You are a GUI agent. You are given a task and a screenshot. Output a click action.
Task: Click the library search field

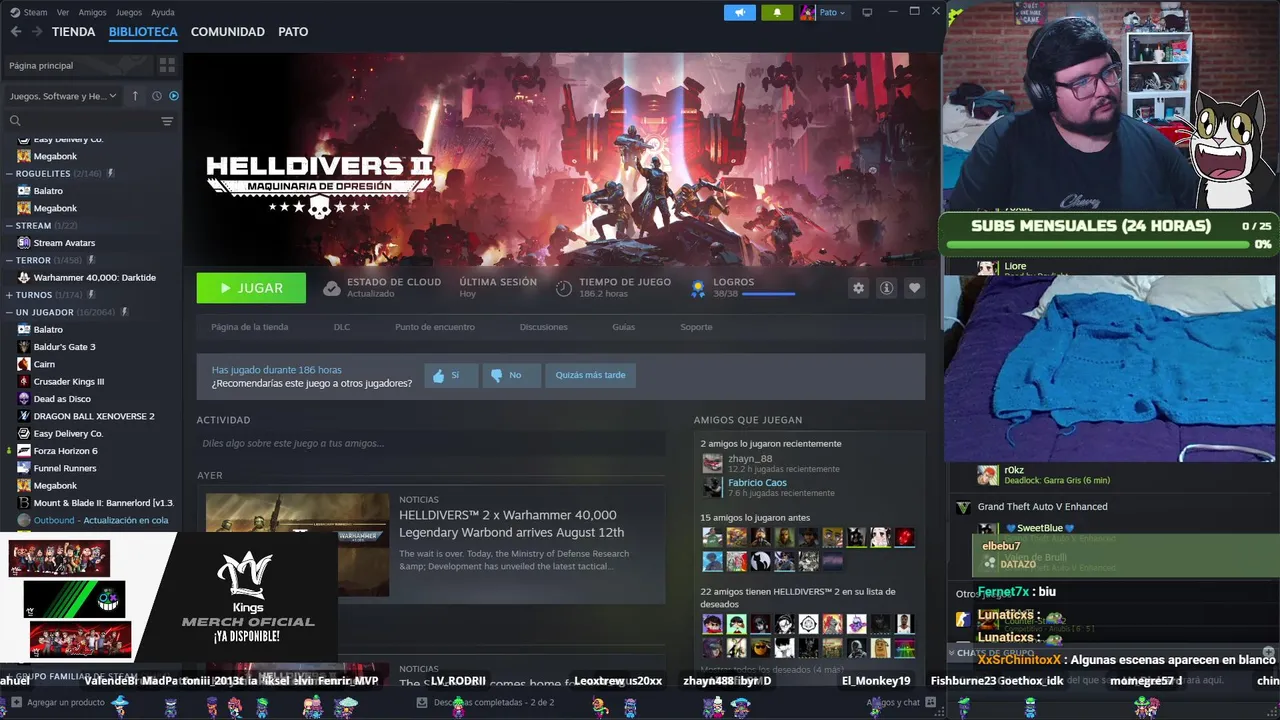(82, 121)
